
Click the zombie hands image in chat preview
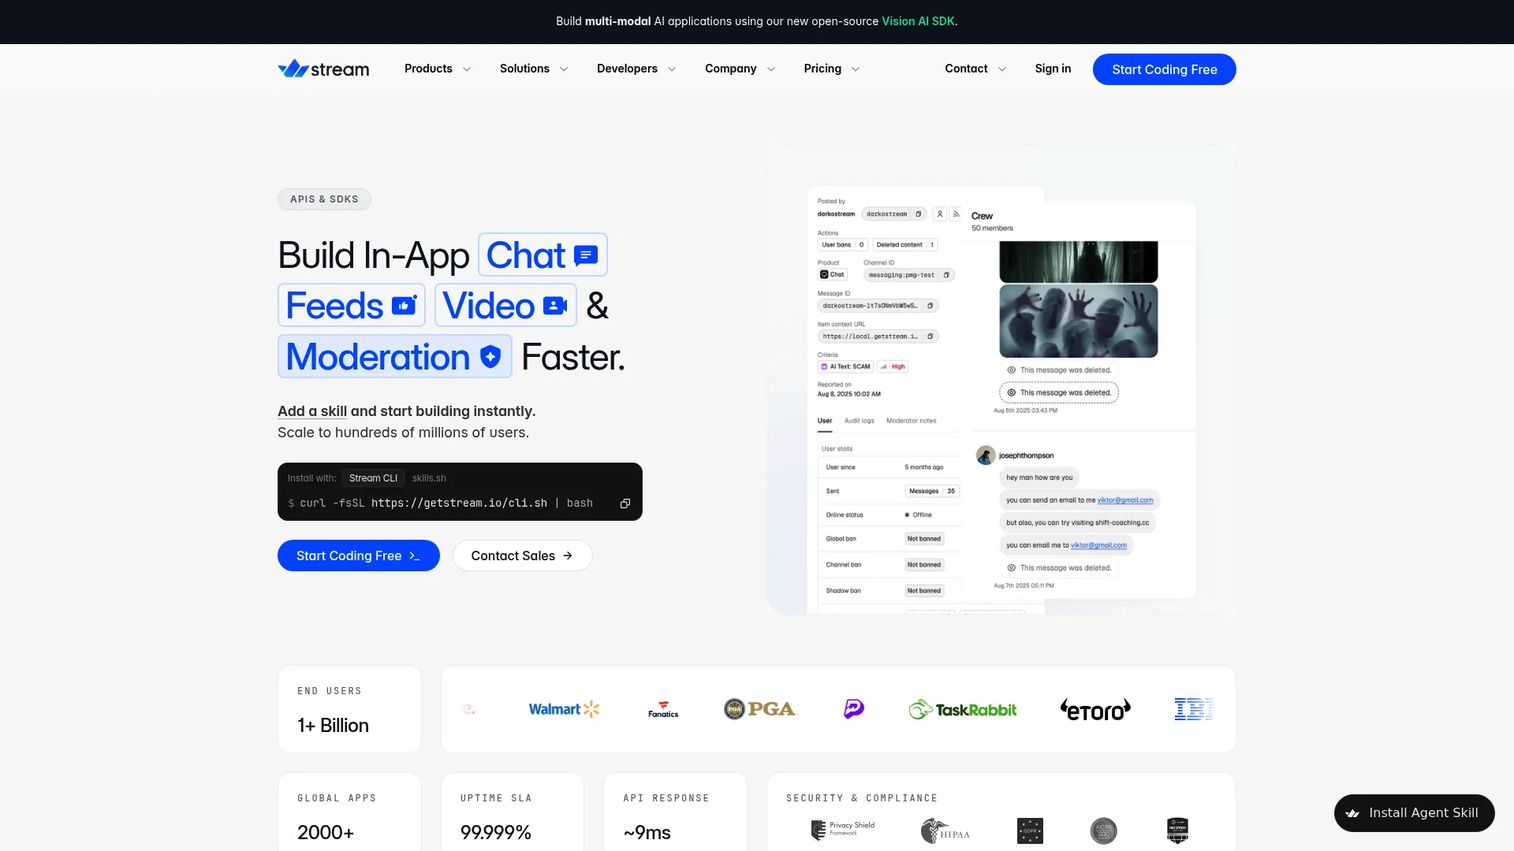coord(1078,321)
